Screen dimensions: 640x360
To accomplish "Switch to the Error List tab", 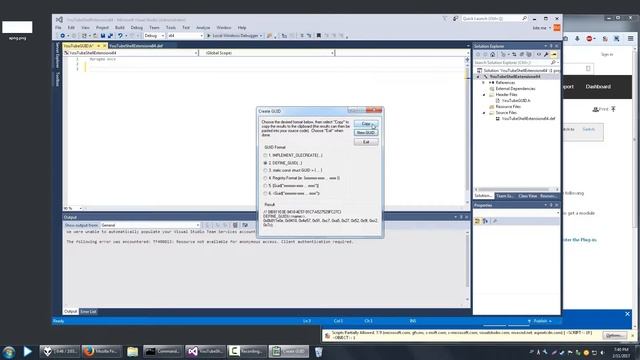I will pyautogui.click(x=88, y=312).
